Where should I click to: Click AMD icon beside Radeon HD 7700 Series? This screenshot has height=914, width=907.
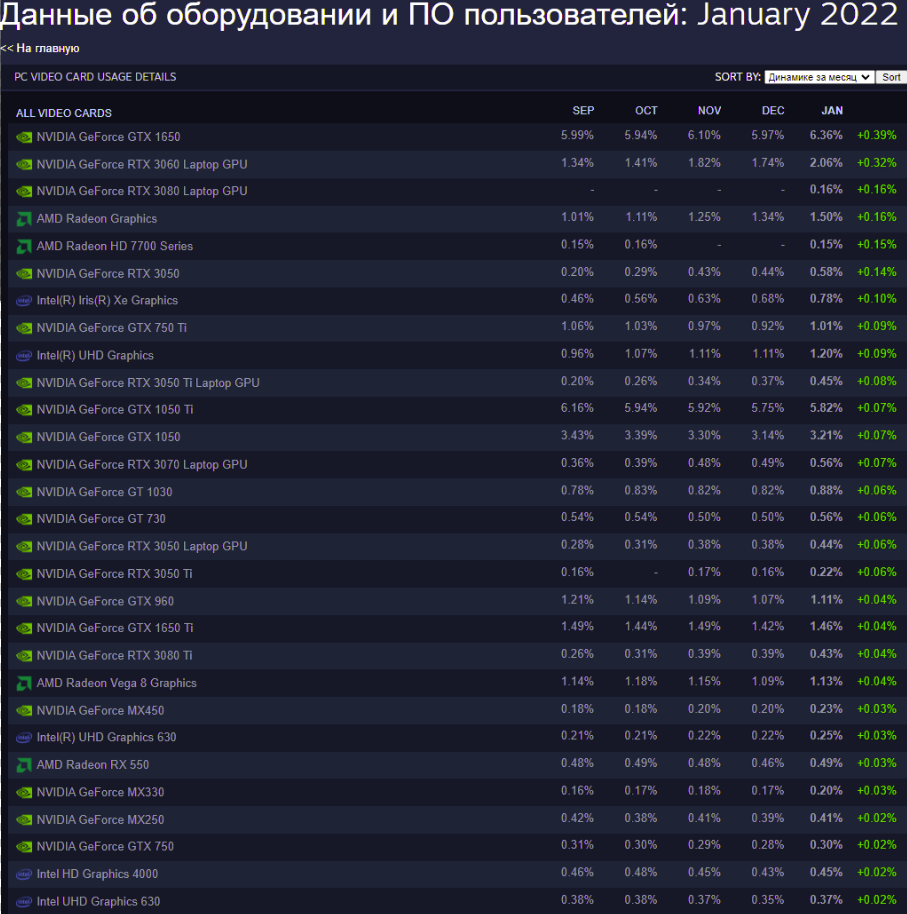click(x=24, y=247)
